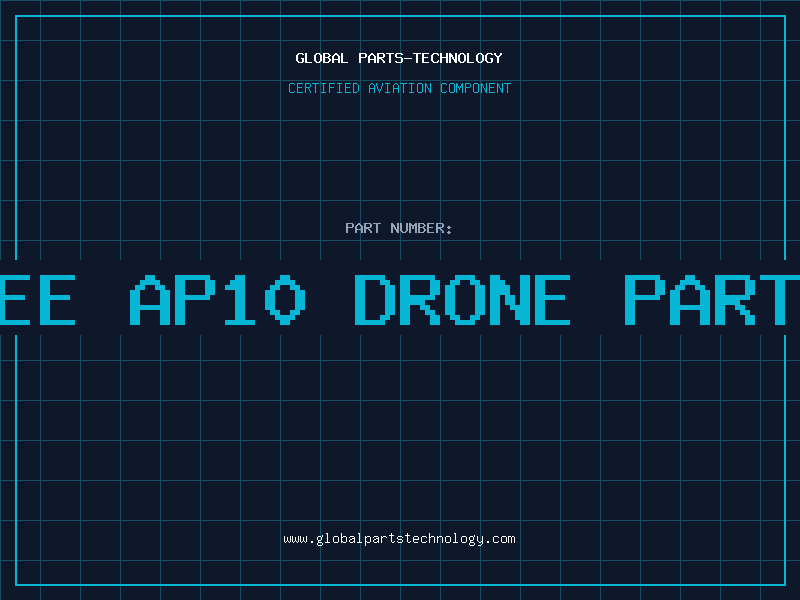
Task: Click the clipped EE letters at left
Action: point(38,300)
